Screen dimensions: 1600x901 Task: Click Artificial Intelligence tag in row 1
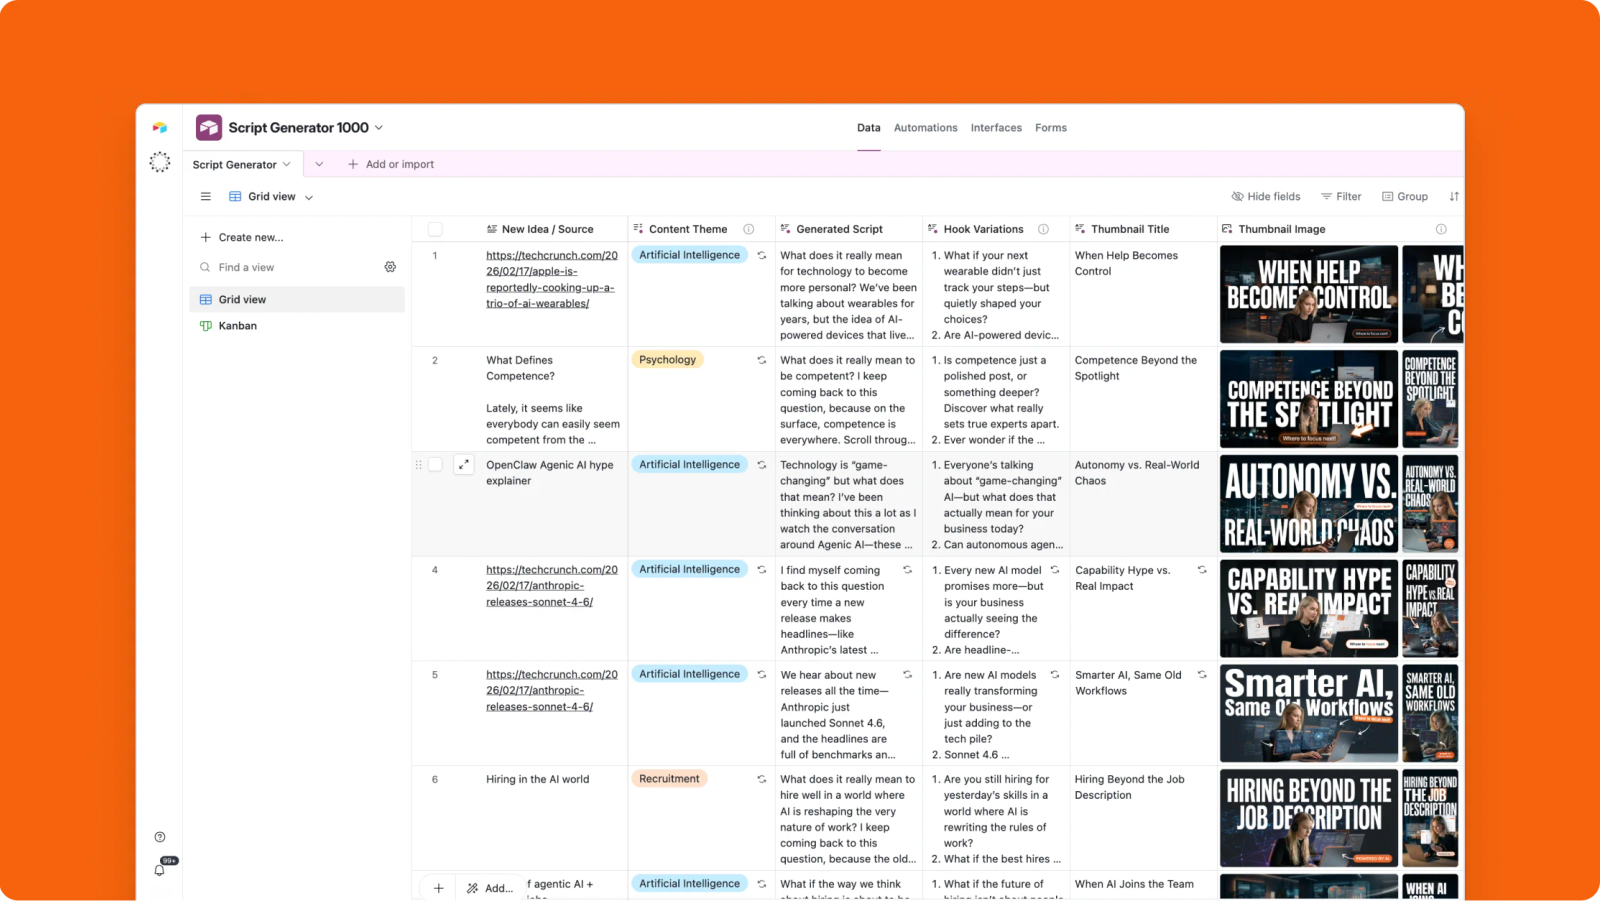690,255
